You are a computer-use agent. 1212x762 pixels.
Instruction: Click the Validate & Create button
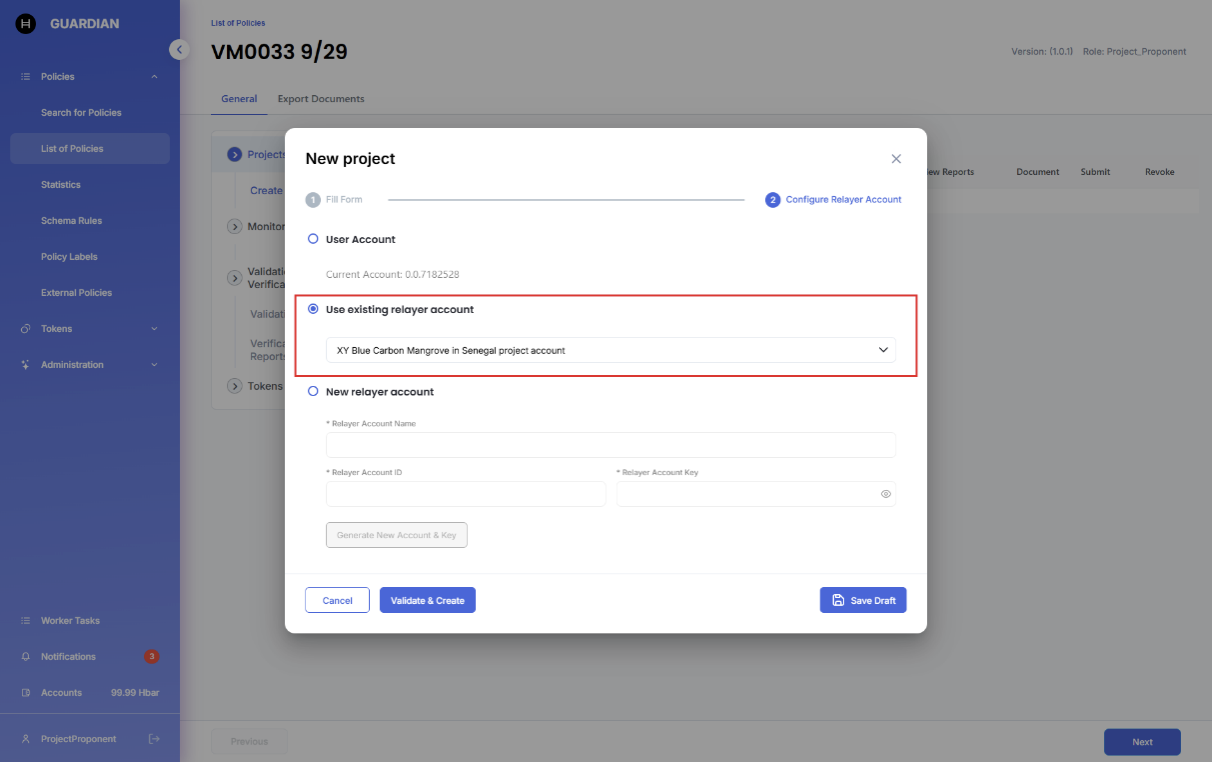[x=427, y=600]
